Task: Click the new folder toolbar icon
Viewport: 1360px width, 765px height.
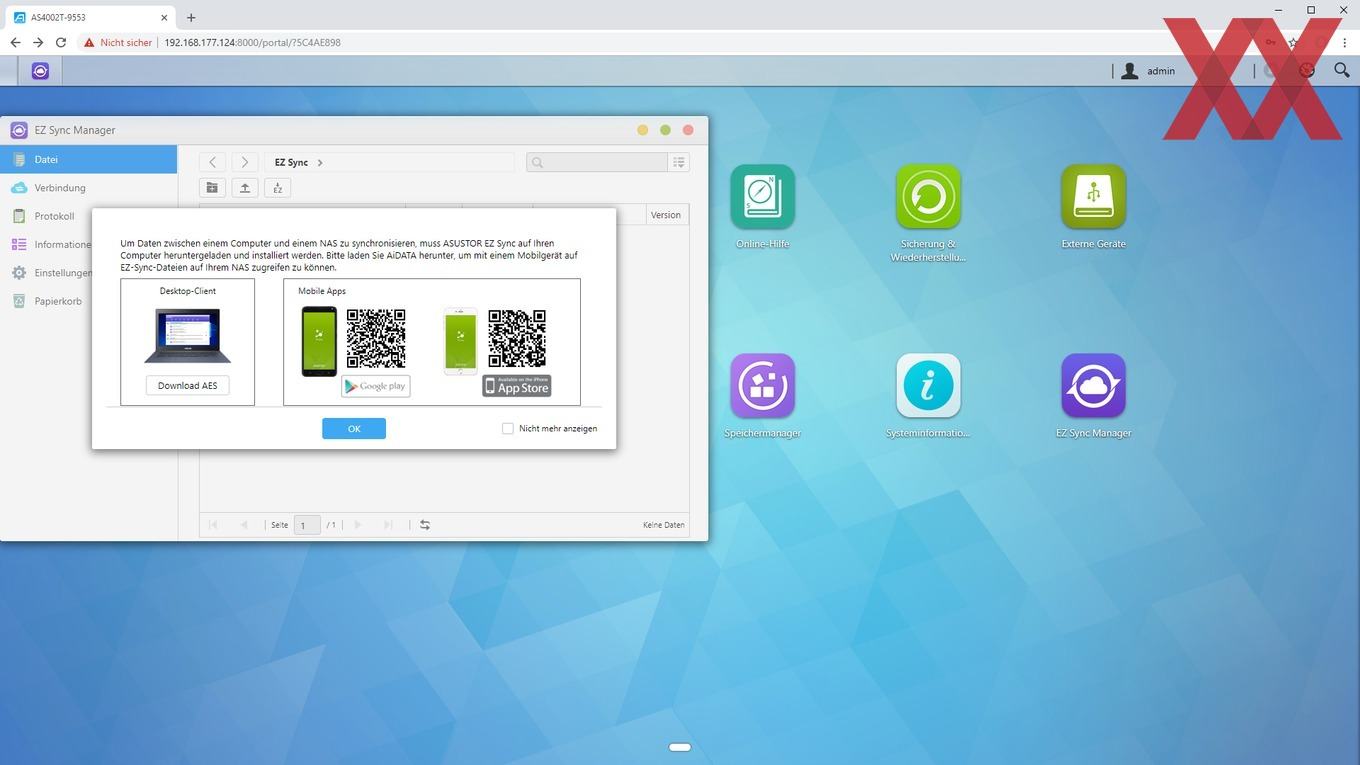Action: (212, 188)
